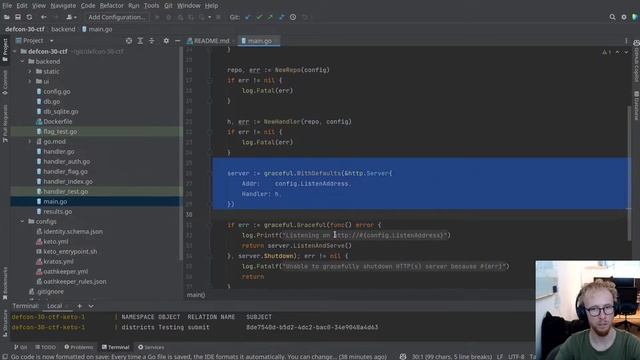Open handler_auth.go in the project tree
Screen dimensions: 640x360
click(67, 162)
